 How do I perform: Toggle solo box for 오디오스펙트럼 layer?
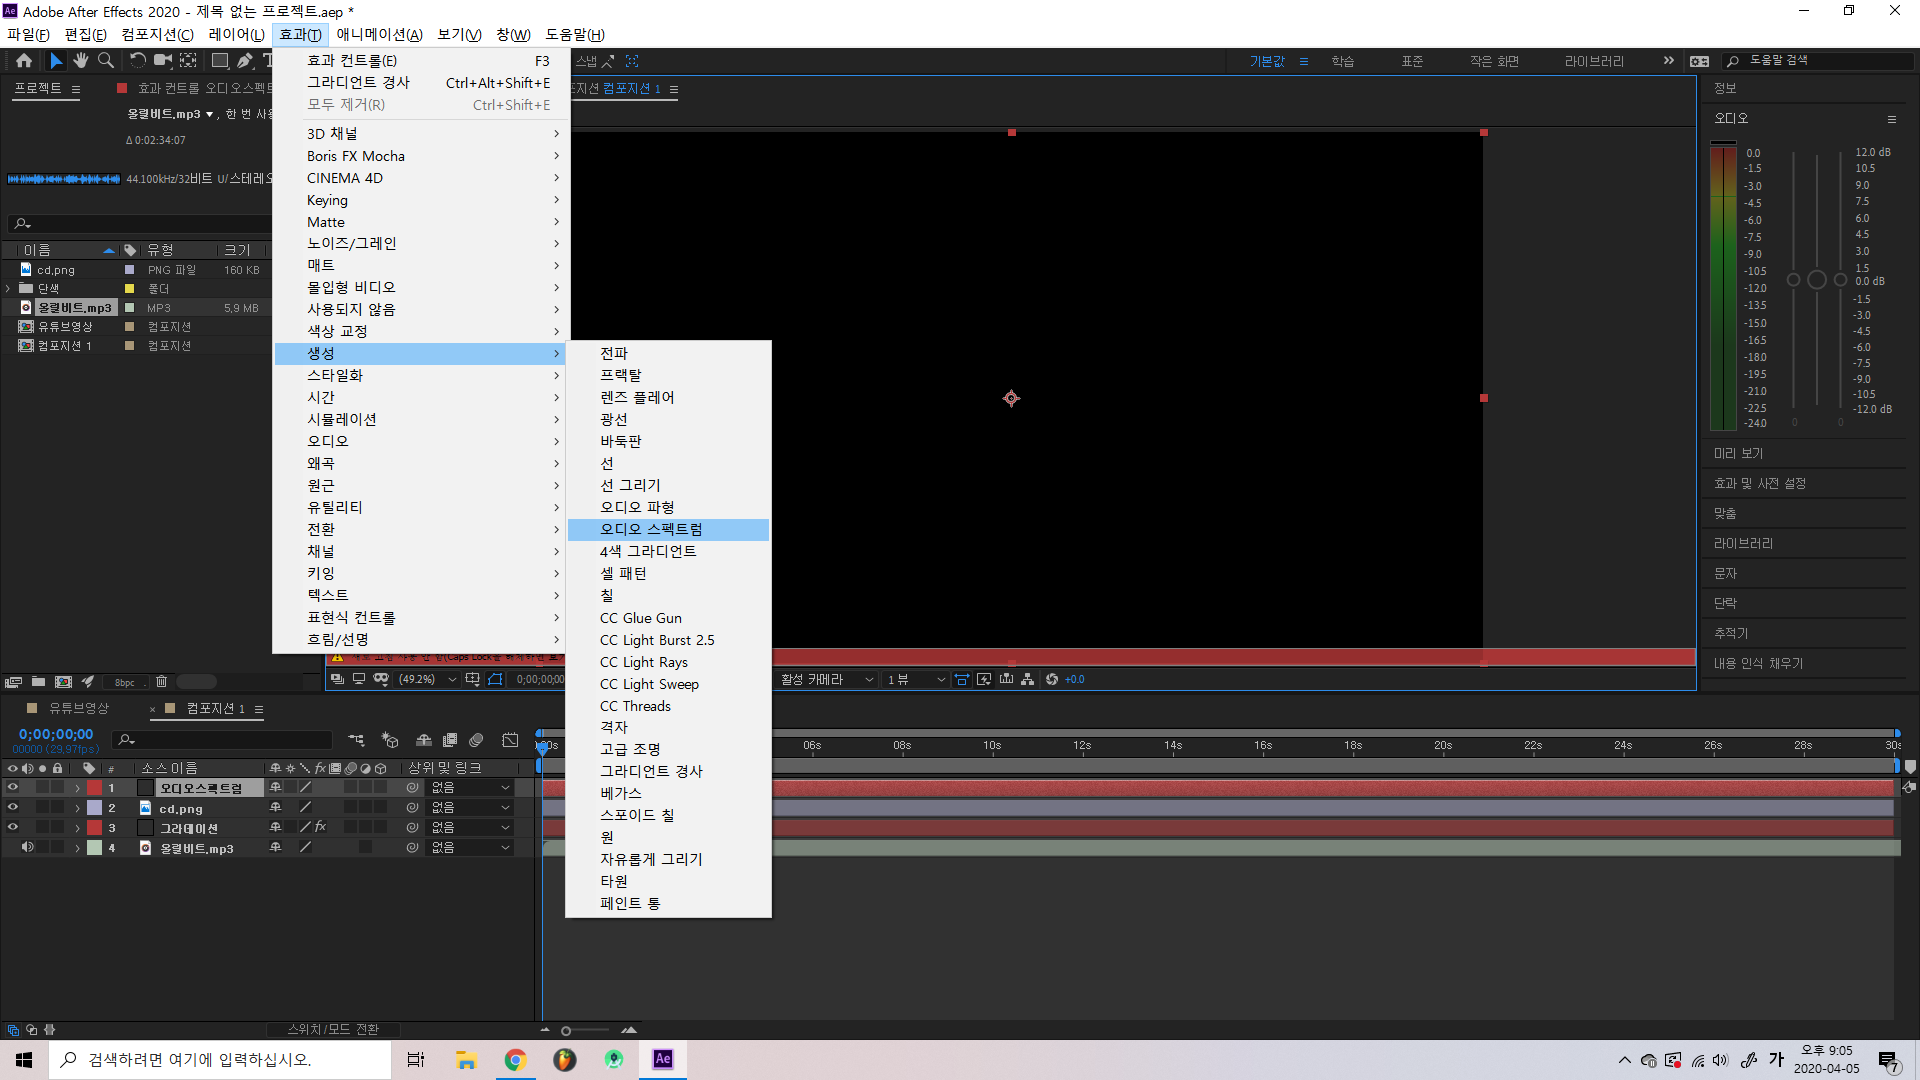coord(43,788)
